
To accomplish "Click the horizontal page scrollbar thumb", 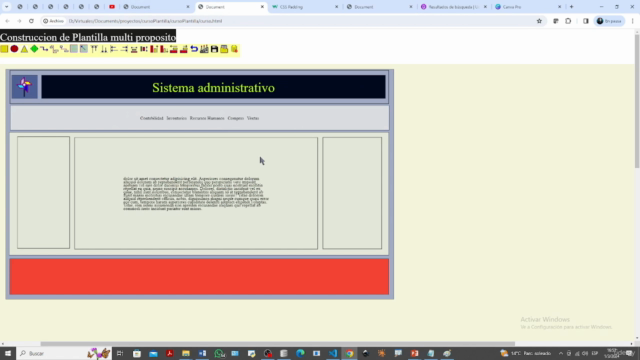I will 278,344.
